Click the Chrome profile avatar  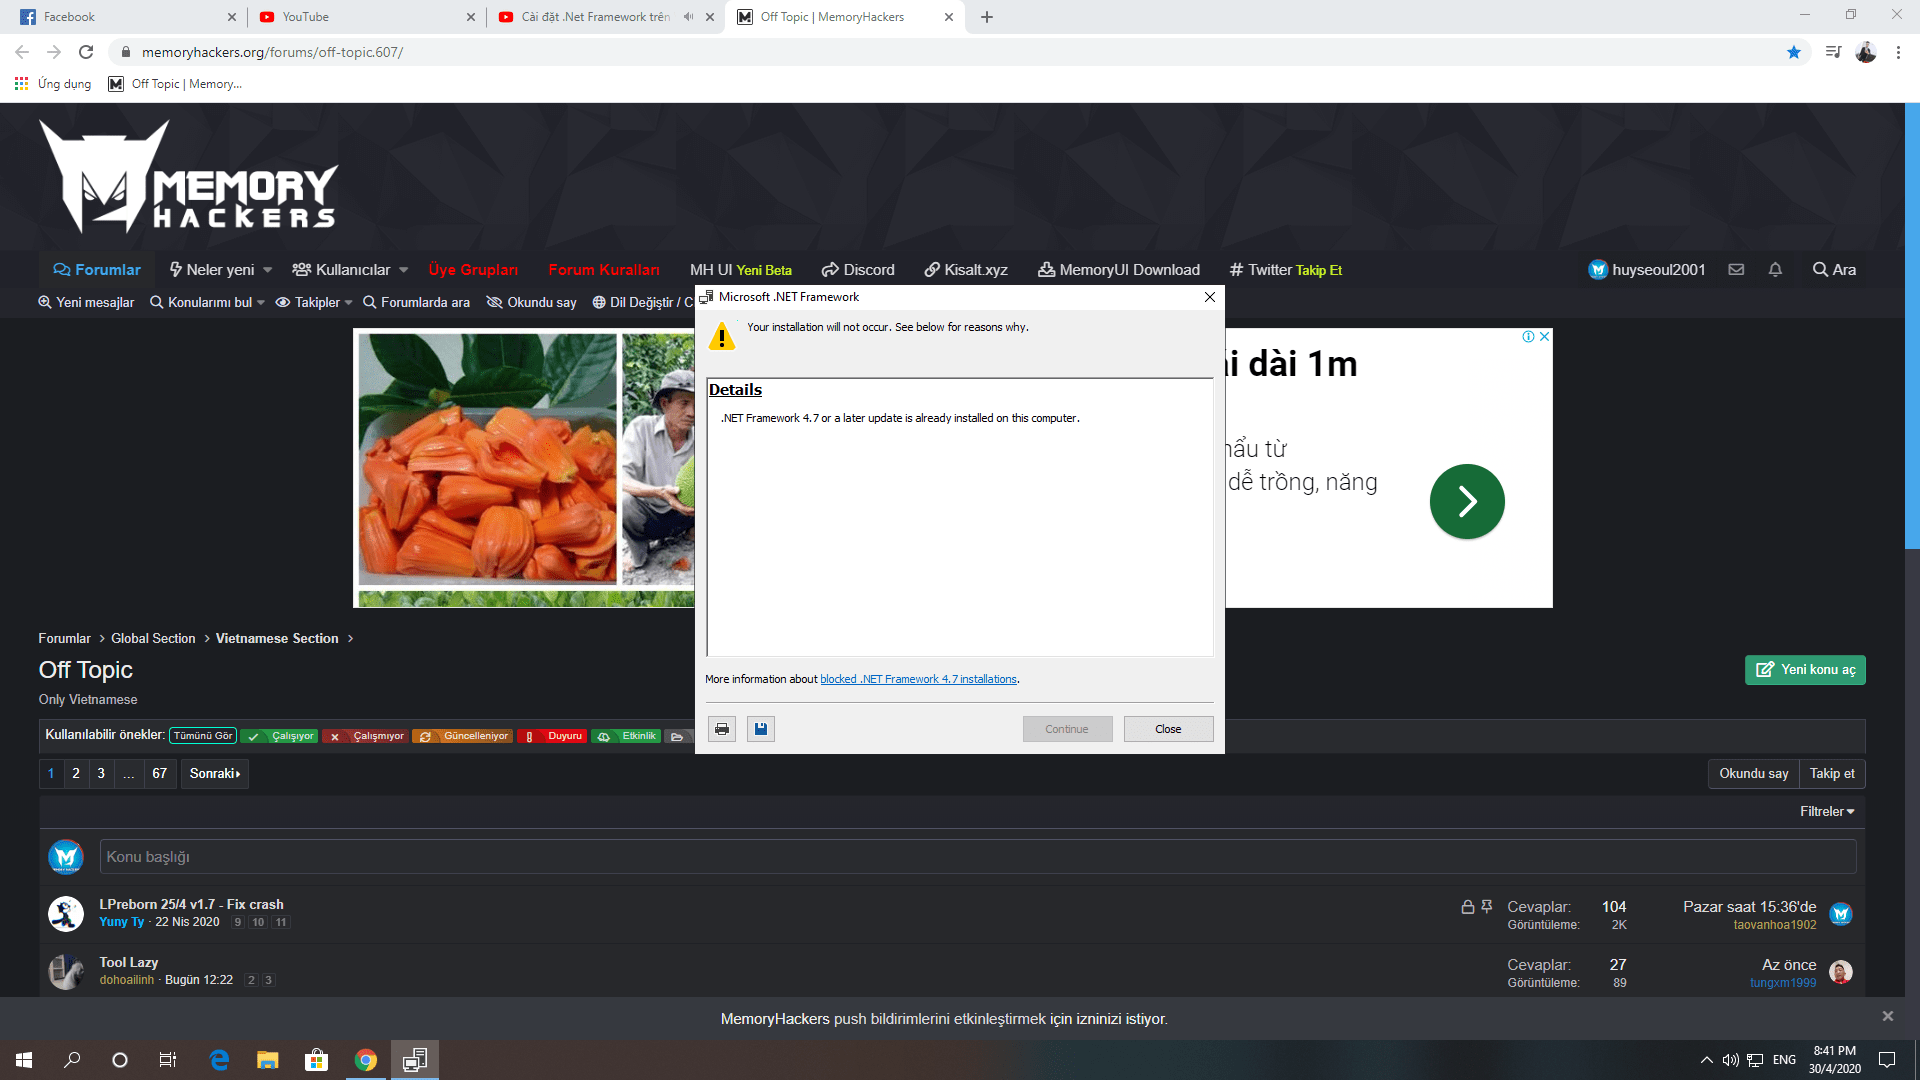coord(1866,52)
